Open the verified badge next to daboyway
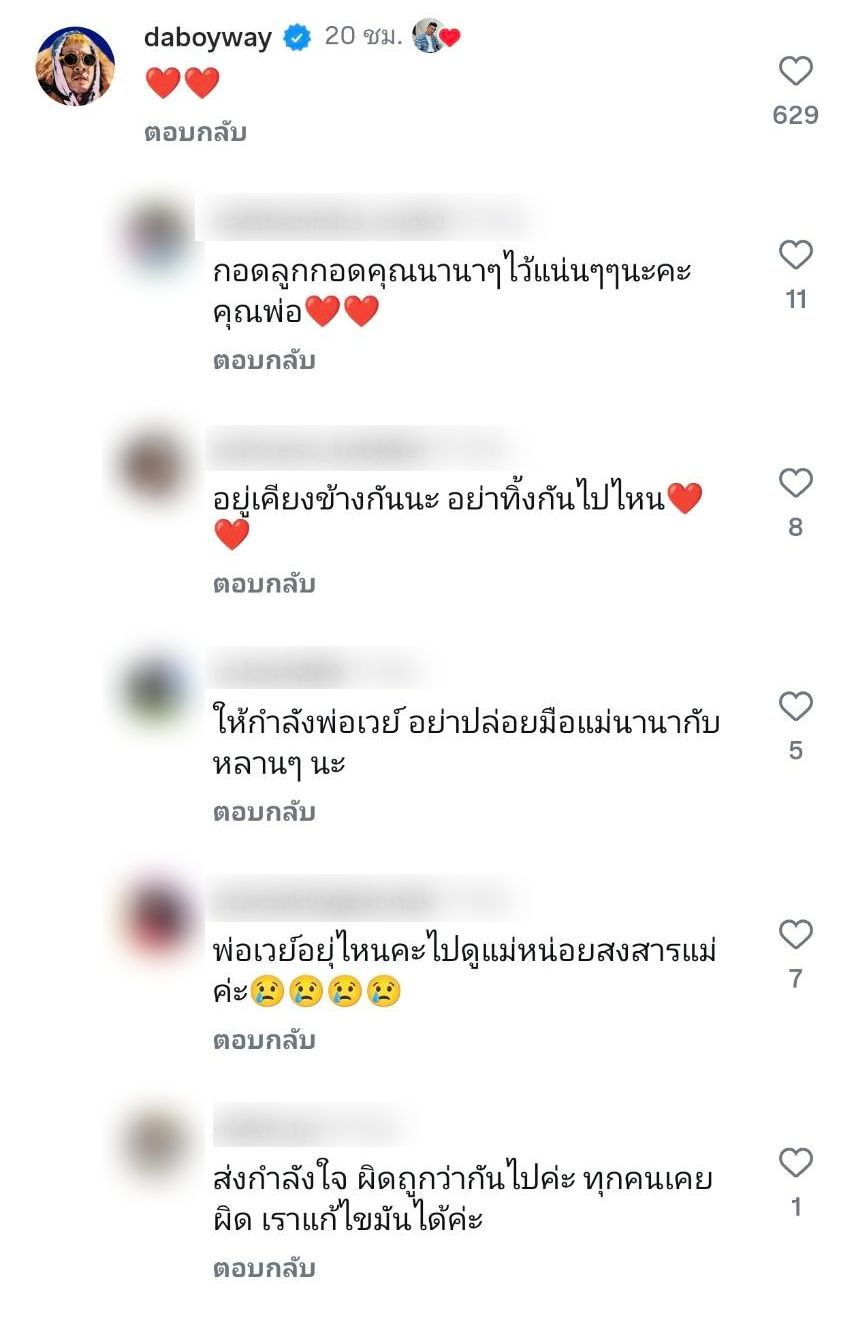This screenshot has width=858, height=1319. [297, 38]
